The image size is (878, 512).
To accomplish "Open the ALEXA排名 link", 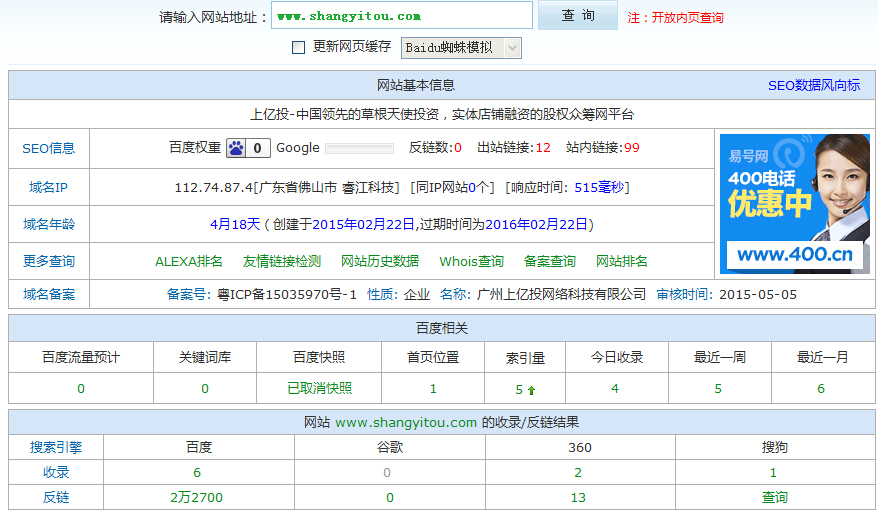I will (189, 262).
